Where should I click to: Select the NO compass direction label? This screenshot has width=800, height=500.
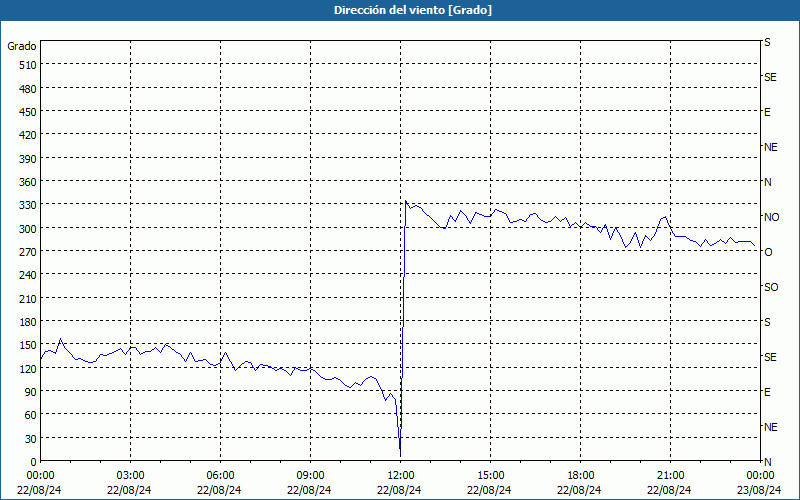[771, 217]
